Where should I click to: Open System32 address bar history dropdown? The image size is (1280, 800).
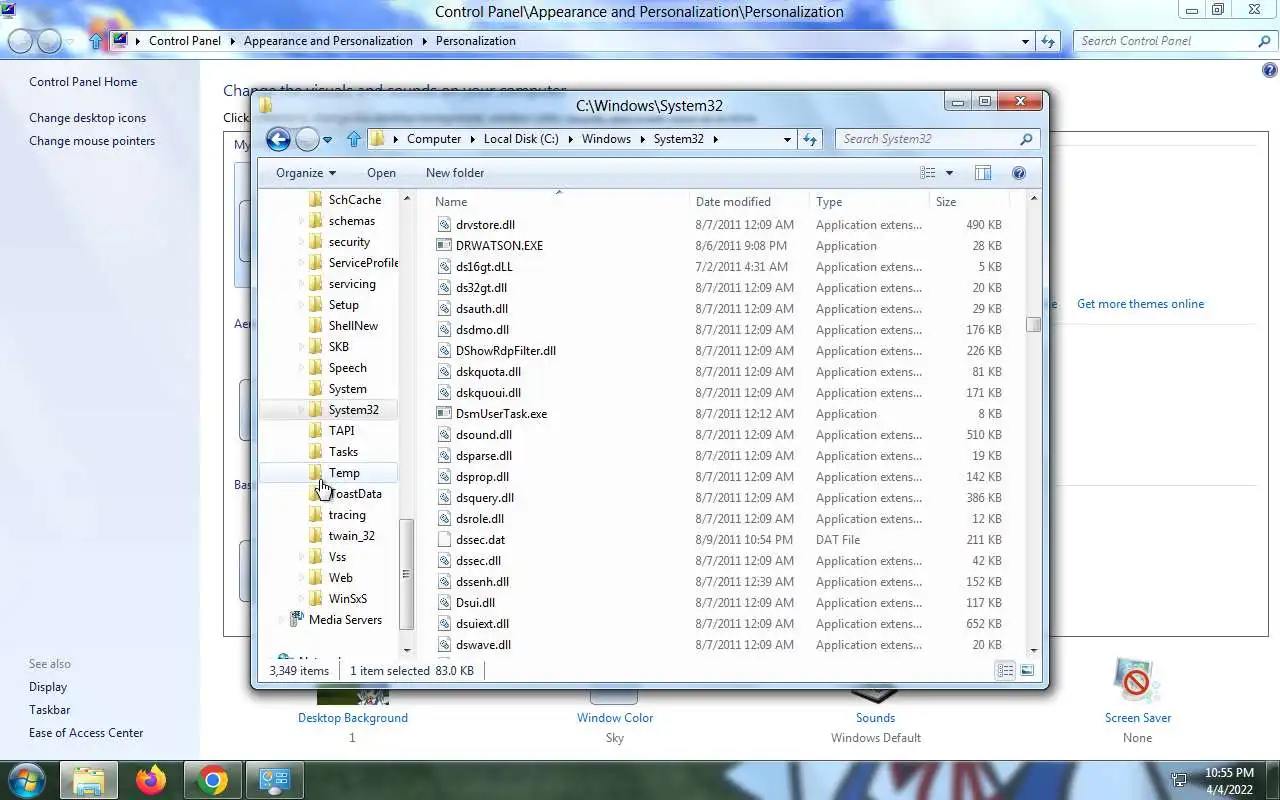(788, 139)
